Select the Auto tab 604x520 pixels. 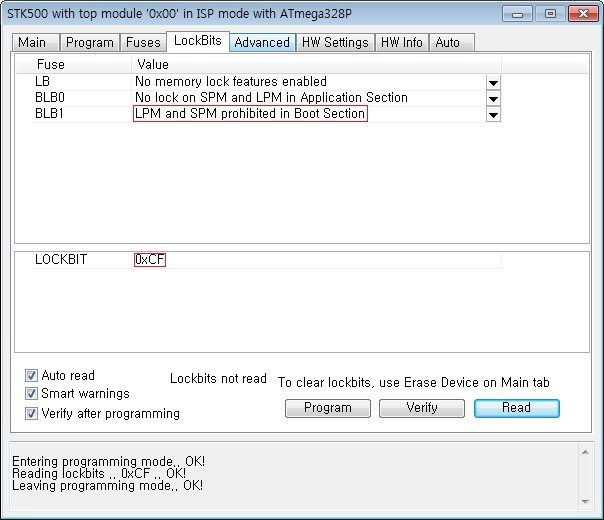pos(451,42)
